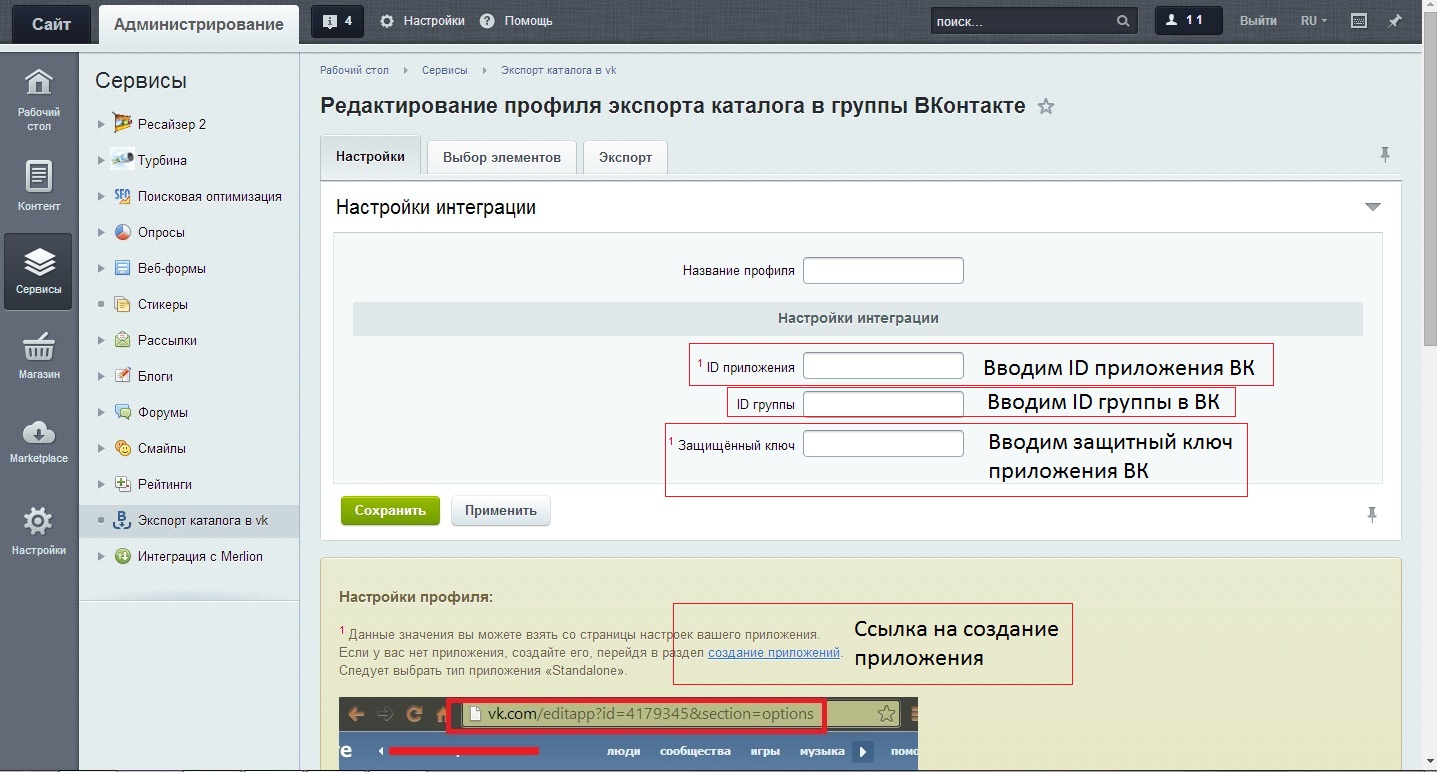Mark page as favorite with star icon
This screenshot has width=1437, height=772.
point(1046,105)
